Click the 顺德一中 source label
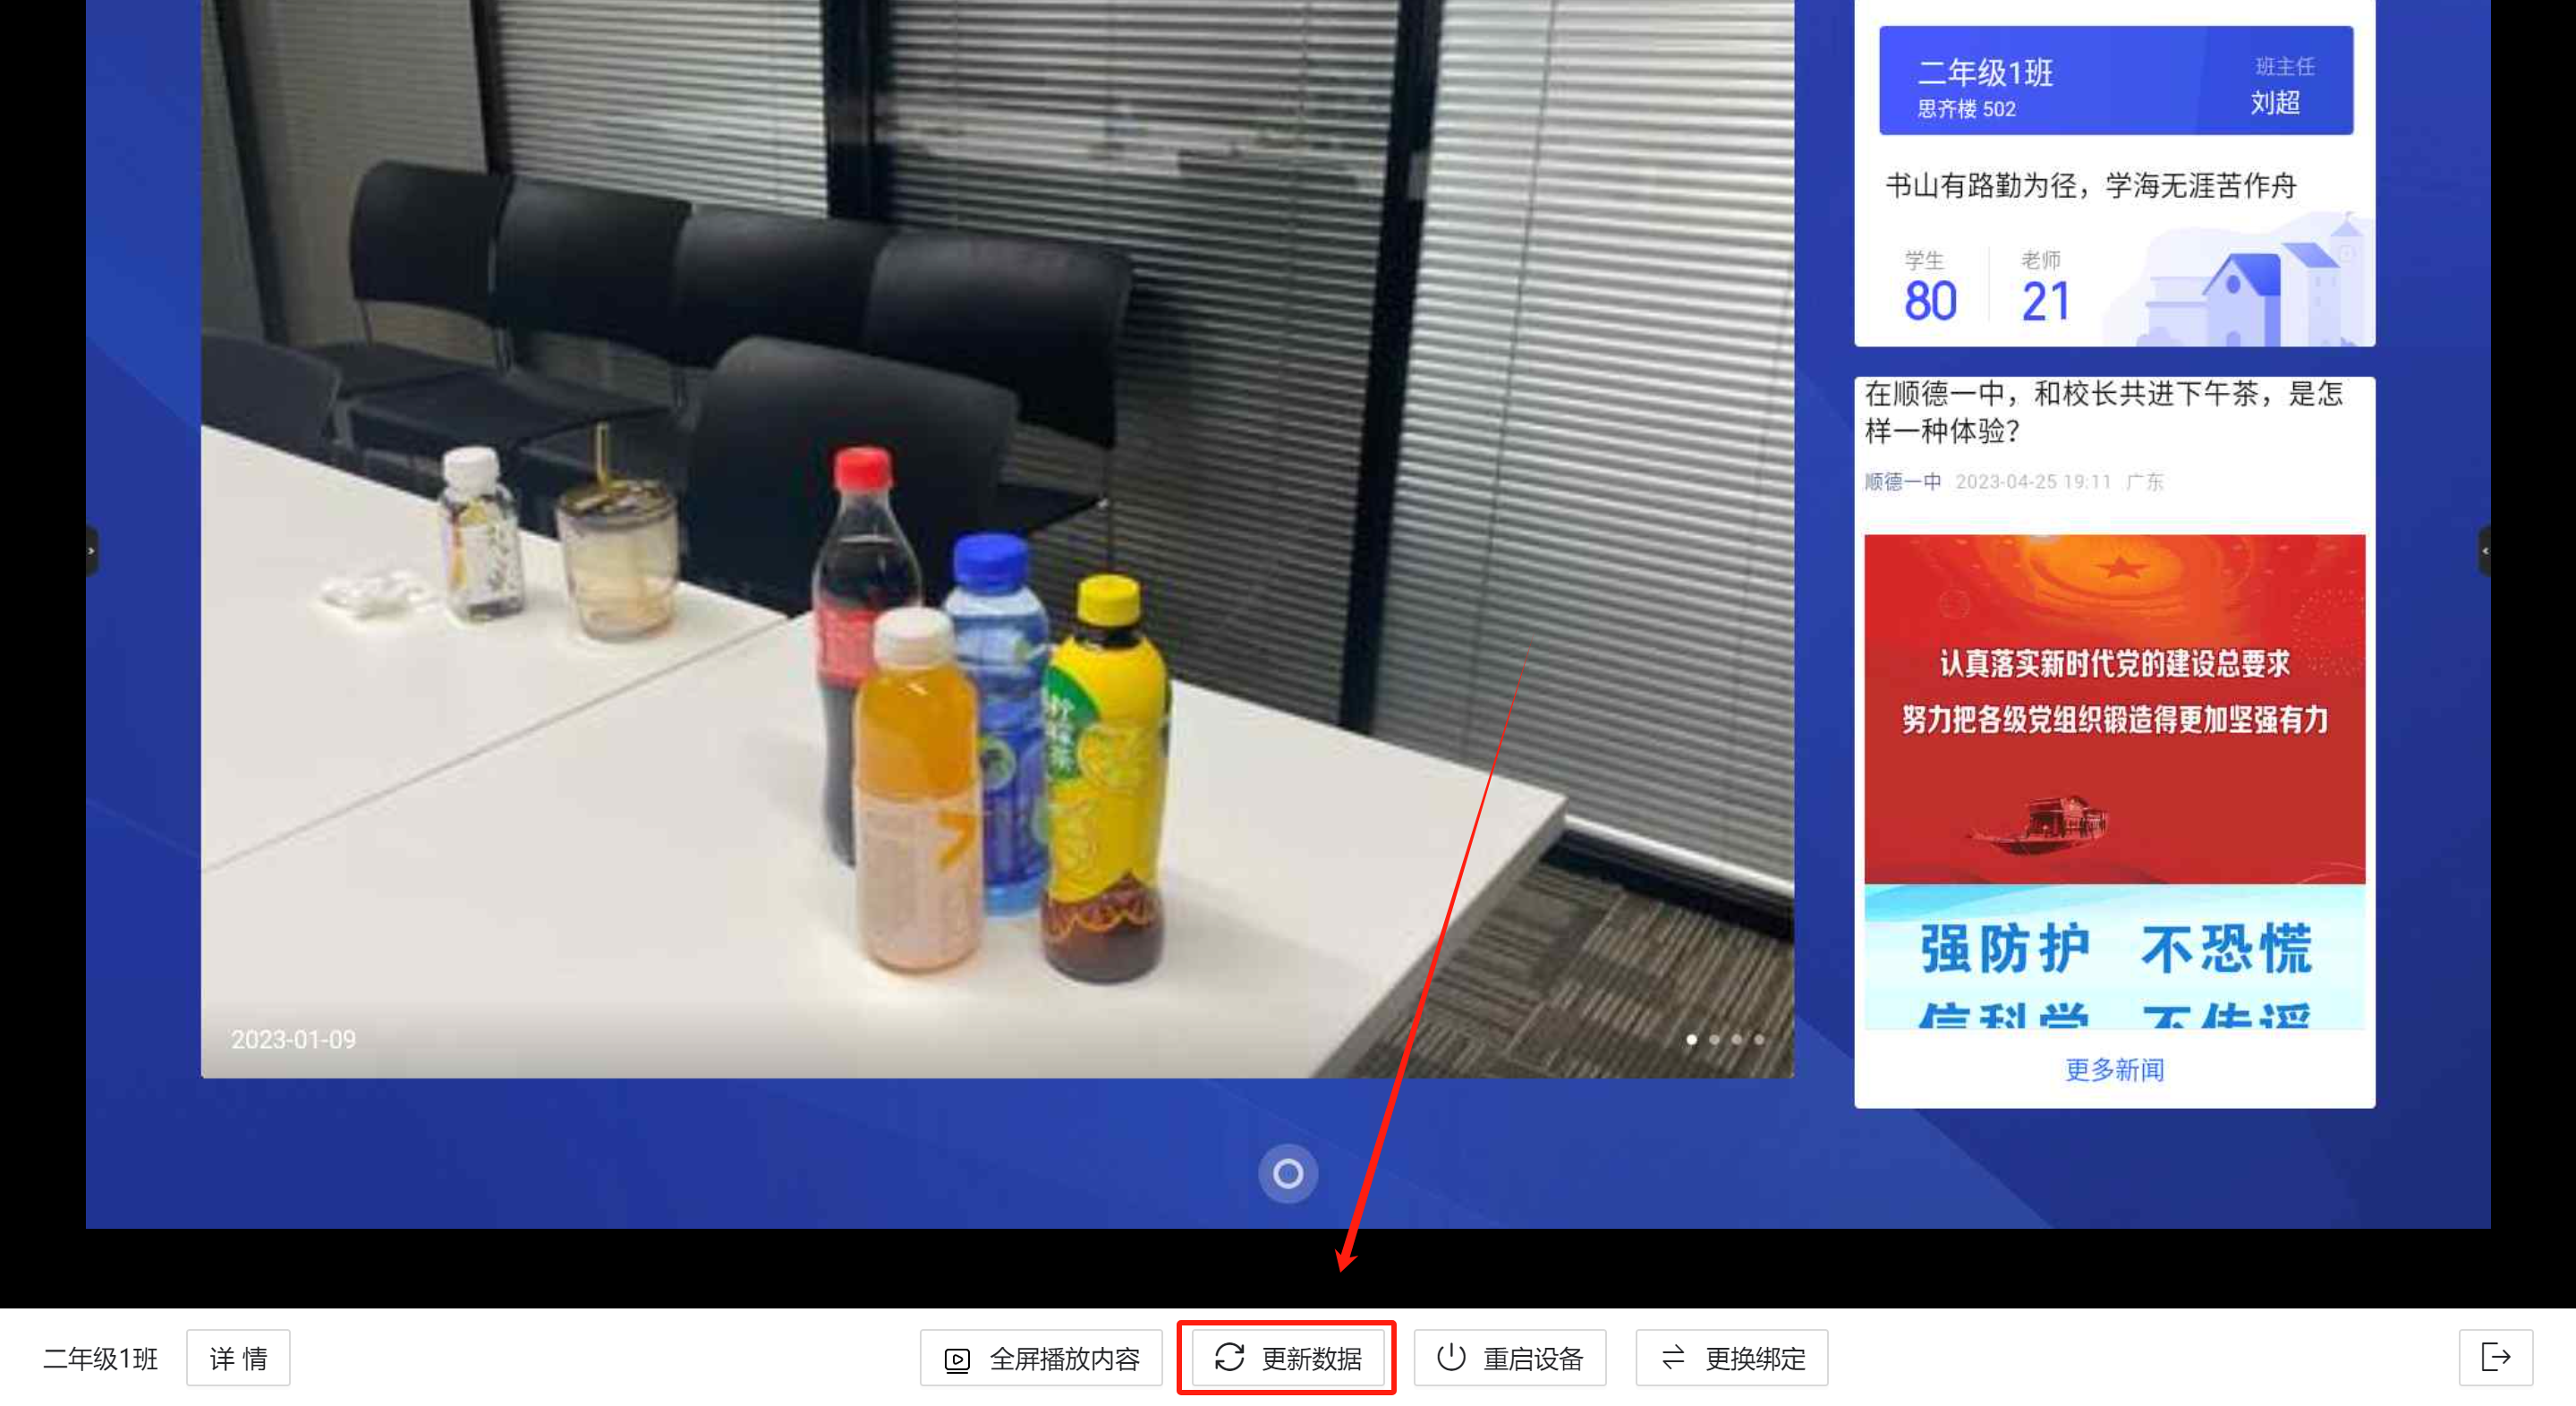2576x1406 pixels. coord(1903,482)
